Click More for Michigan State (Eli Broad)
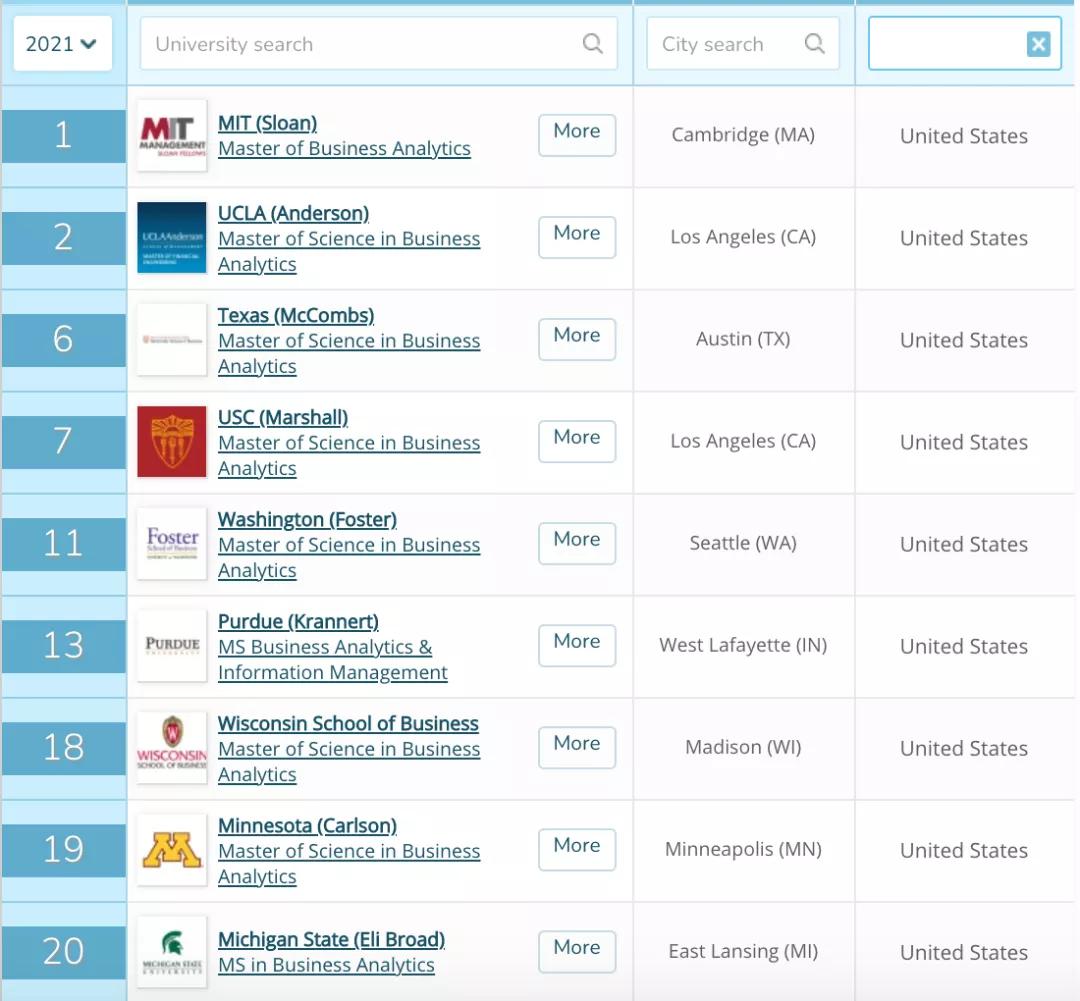This screenshot has width=1080, height=1001. tap(577, 951)
